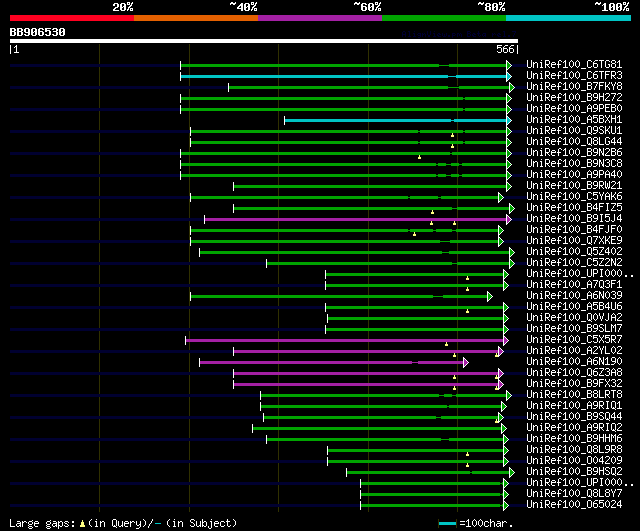The width and height of the screenshot is (640, 531).
Task: Click UniRef100_Q8L8Y7 hit name
Action: [574, 494]
